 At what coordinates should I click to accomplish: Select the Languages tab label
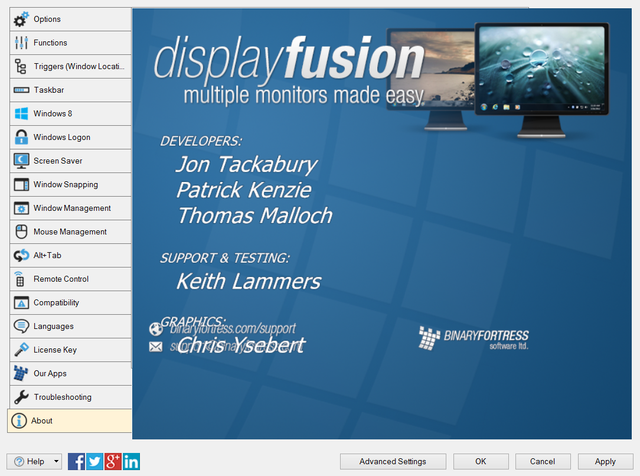[53, 326]
